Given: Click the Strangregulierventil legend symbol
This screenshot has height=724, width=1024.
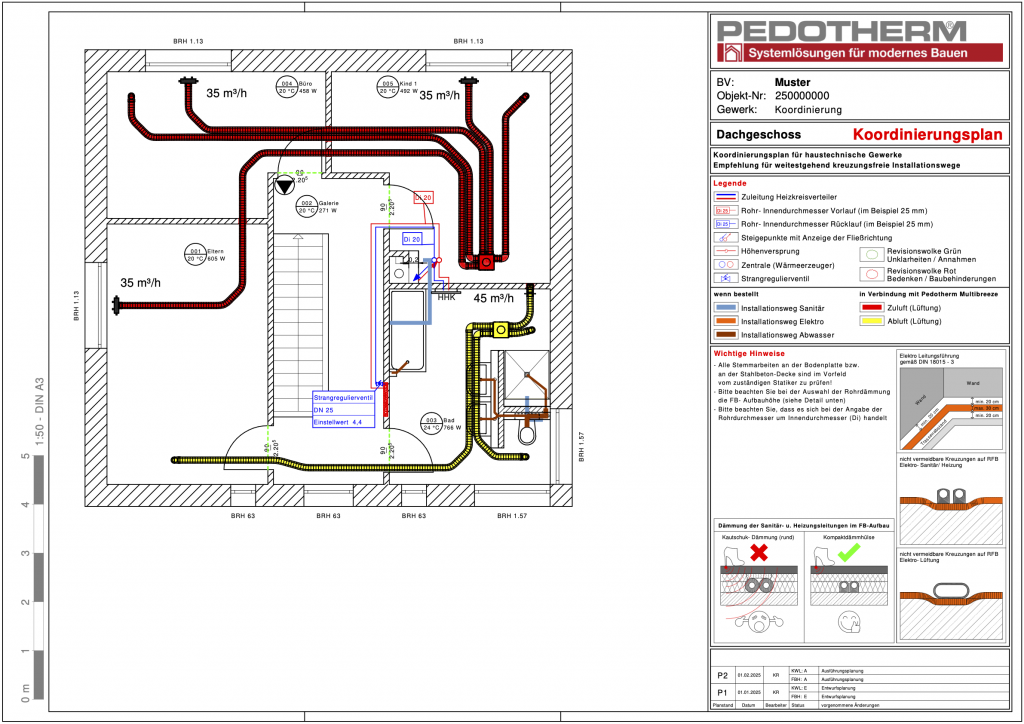Looking at the screenshot, I should 726,278.
